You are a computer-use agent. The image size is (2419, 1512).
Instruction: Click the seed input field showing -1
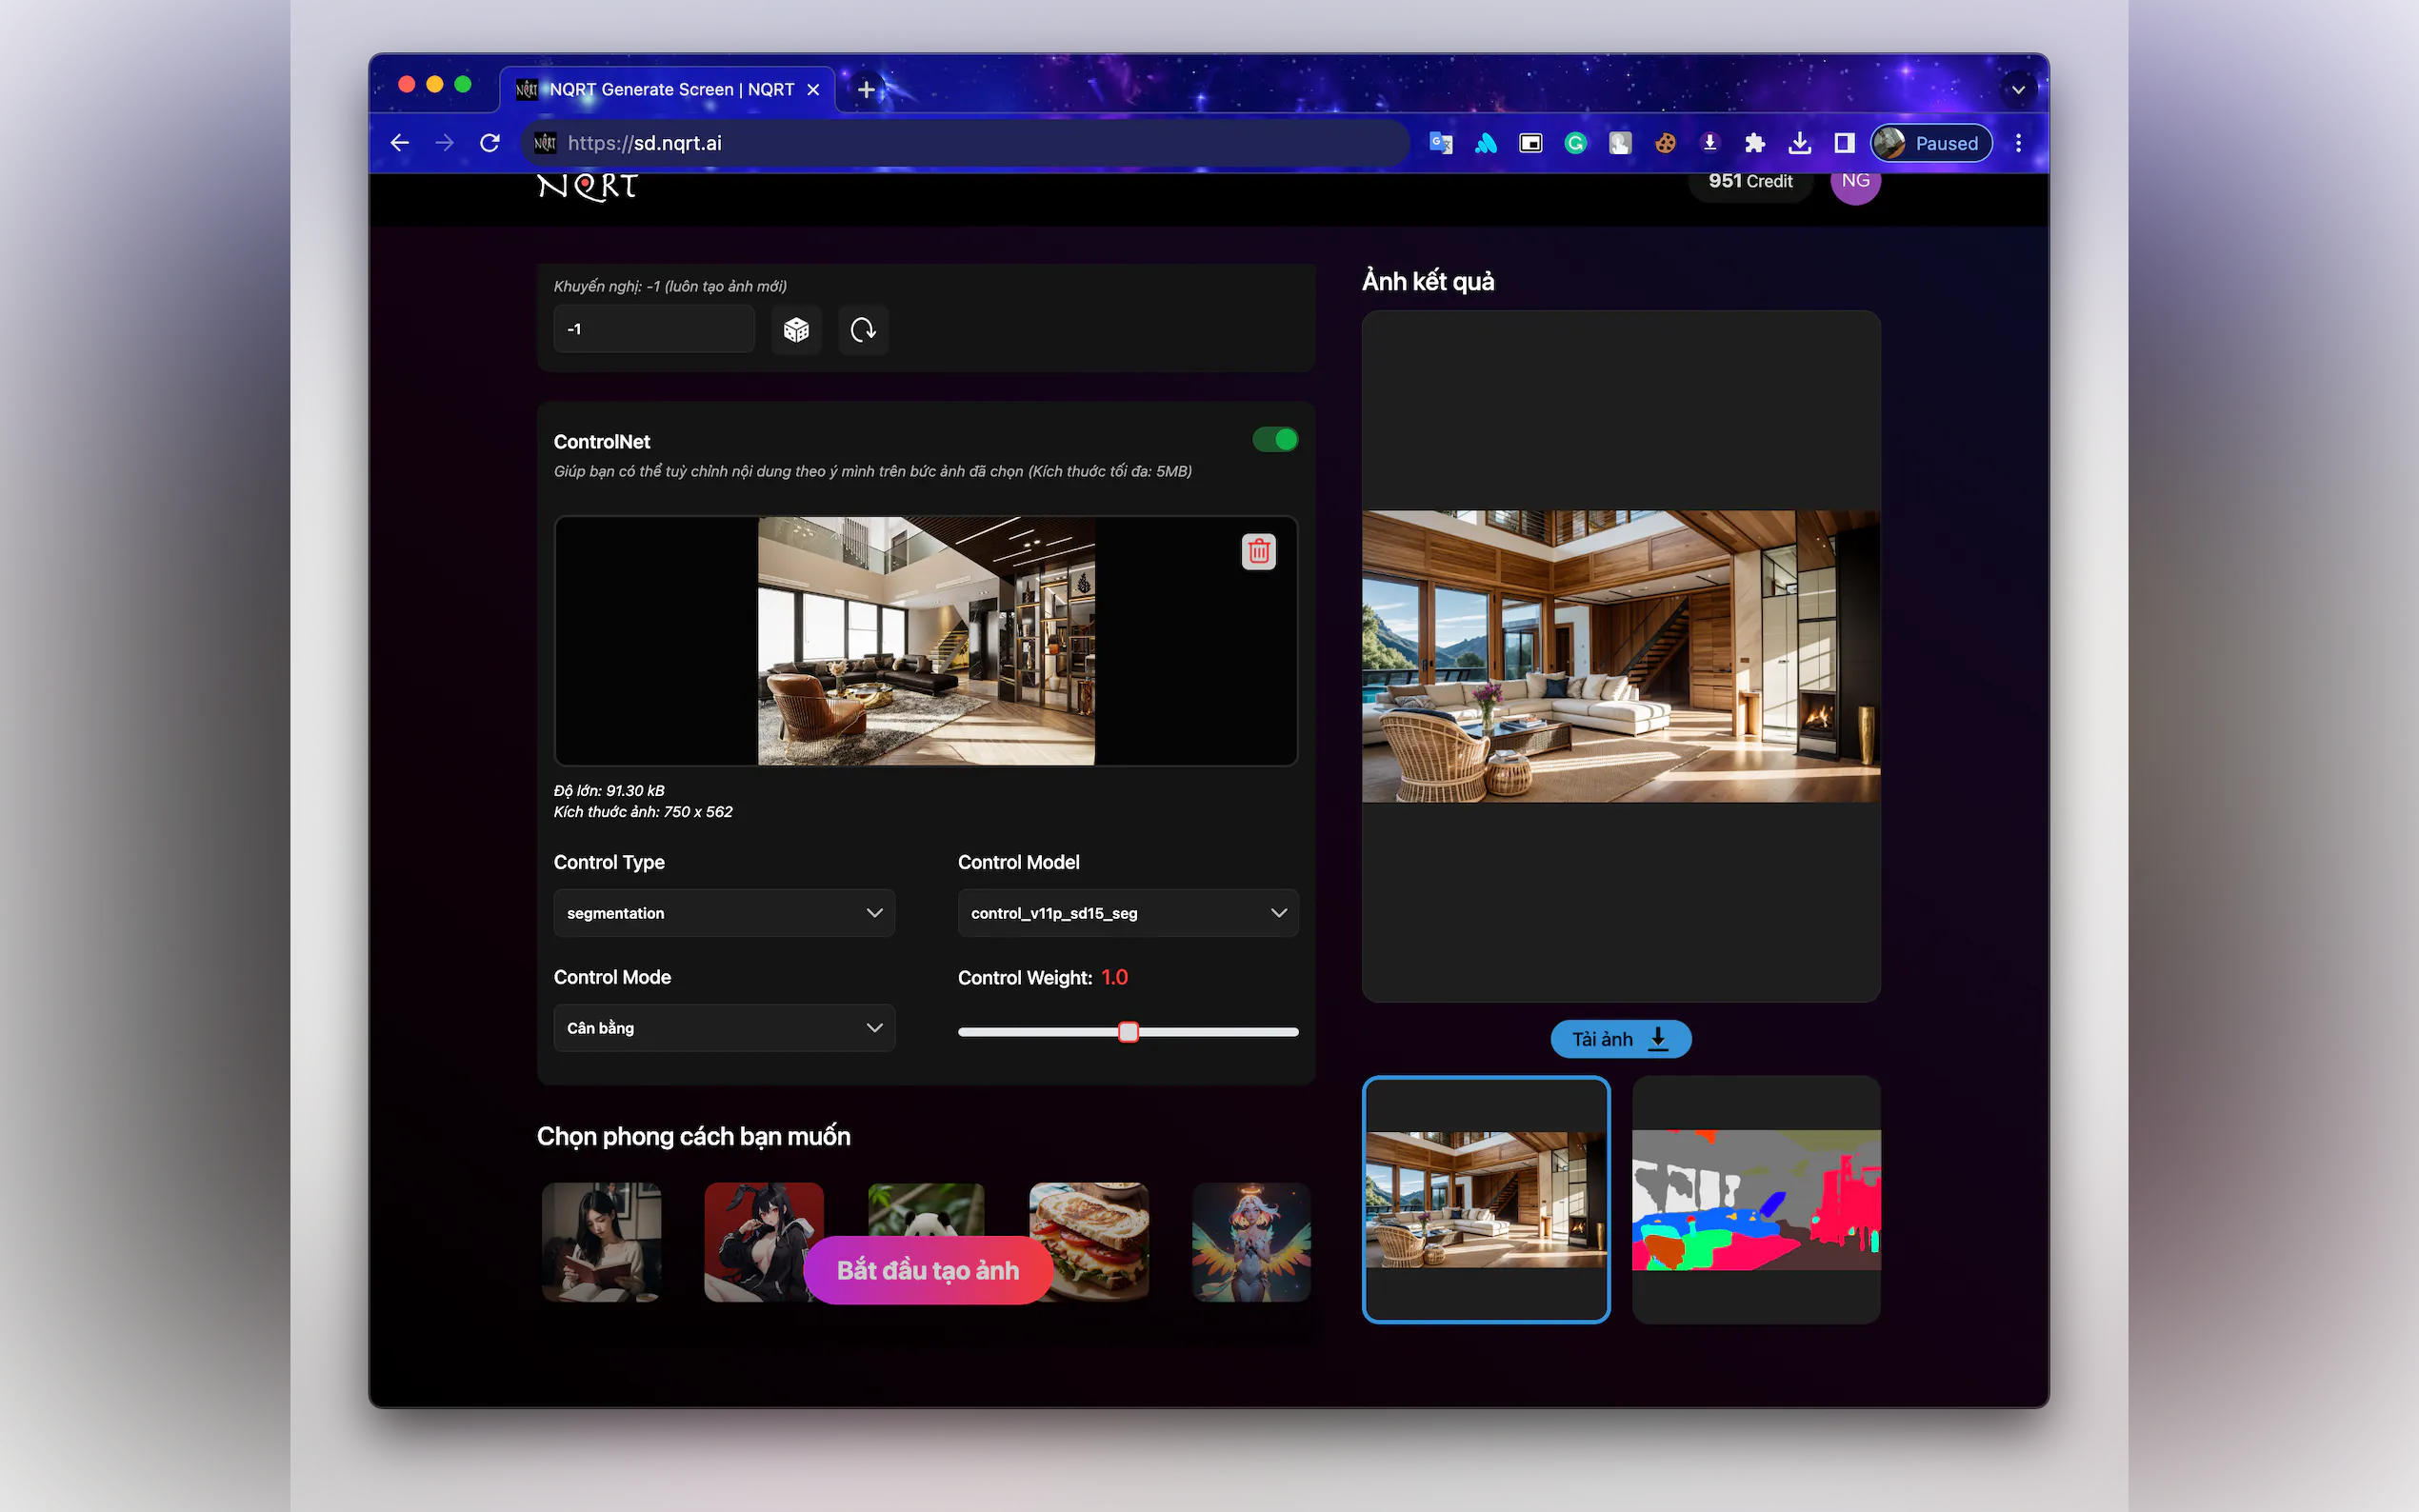(654, 329)
